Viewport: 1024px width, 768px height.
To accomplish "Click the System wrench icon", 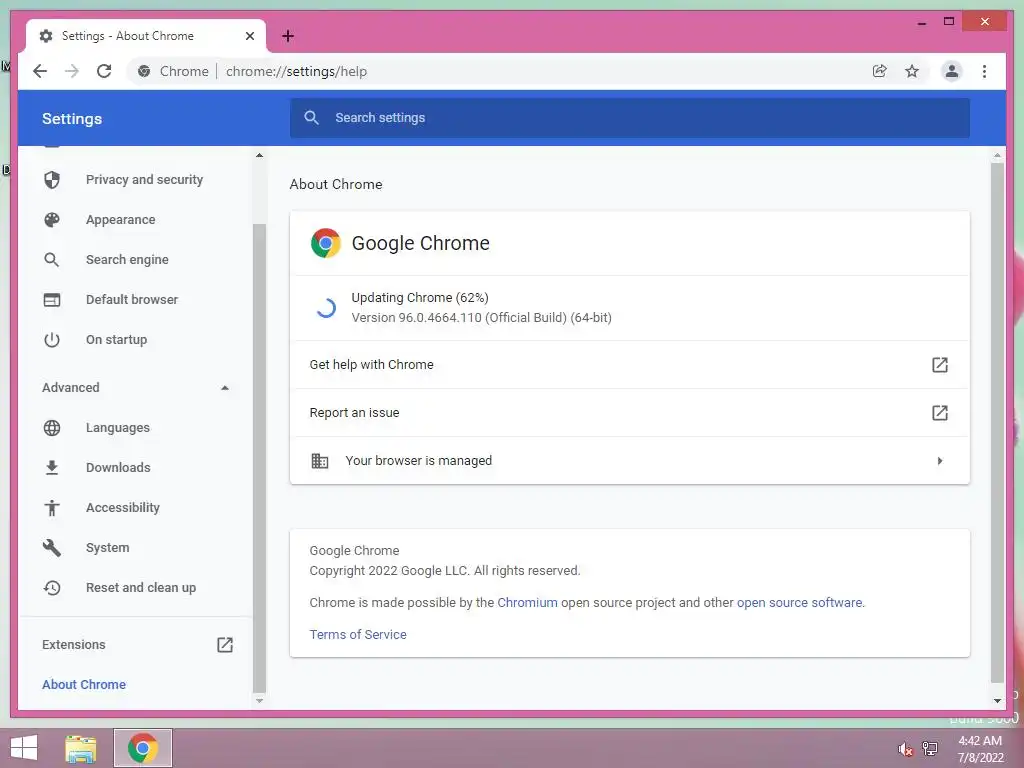I will point(52,547).
